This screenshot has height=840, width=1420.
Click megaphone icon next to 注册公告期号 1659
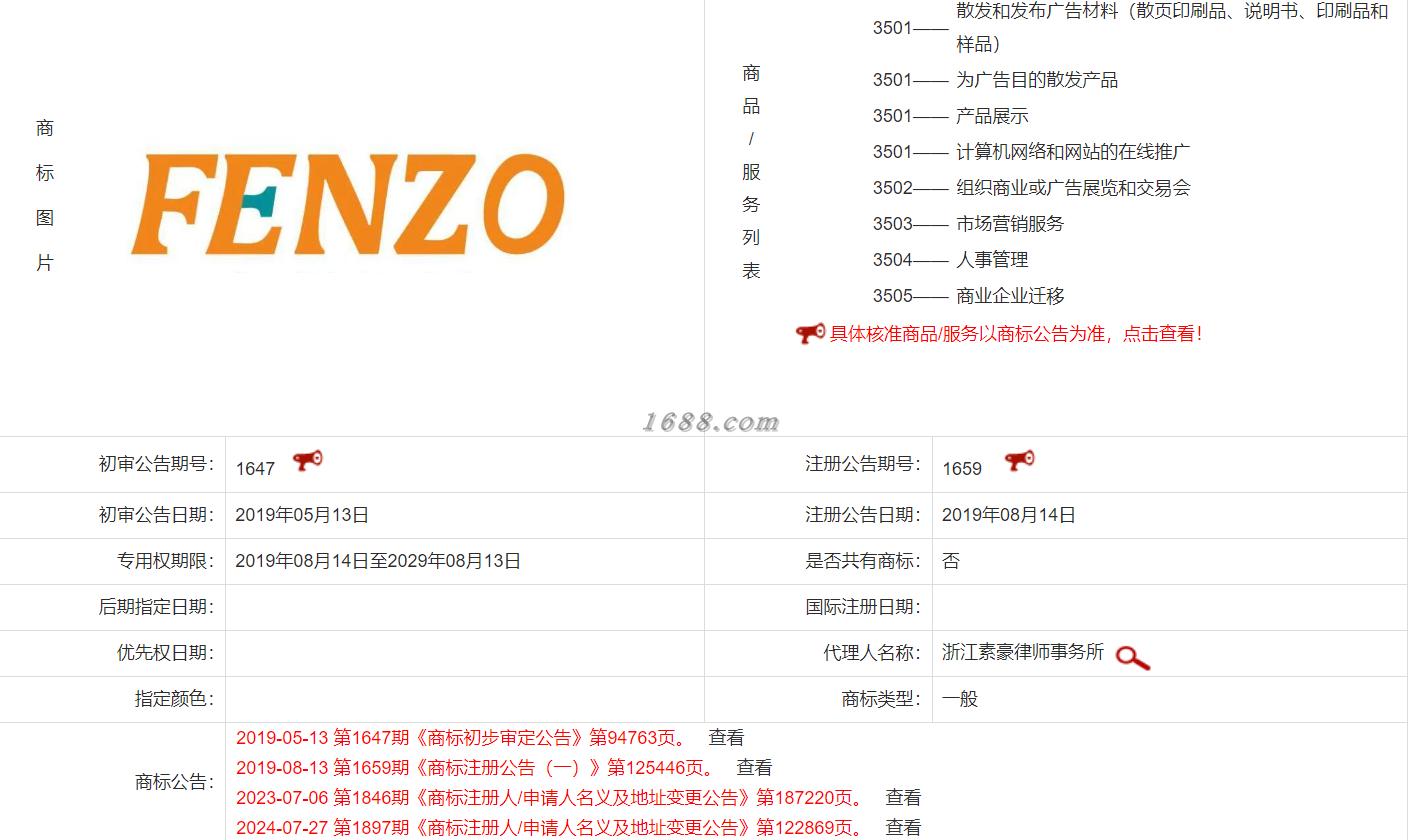click(1019, 461)
